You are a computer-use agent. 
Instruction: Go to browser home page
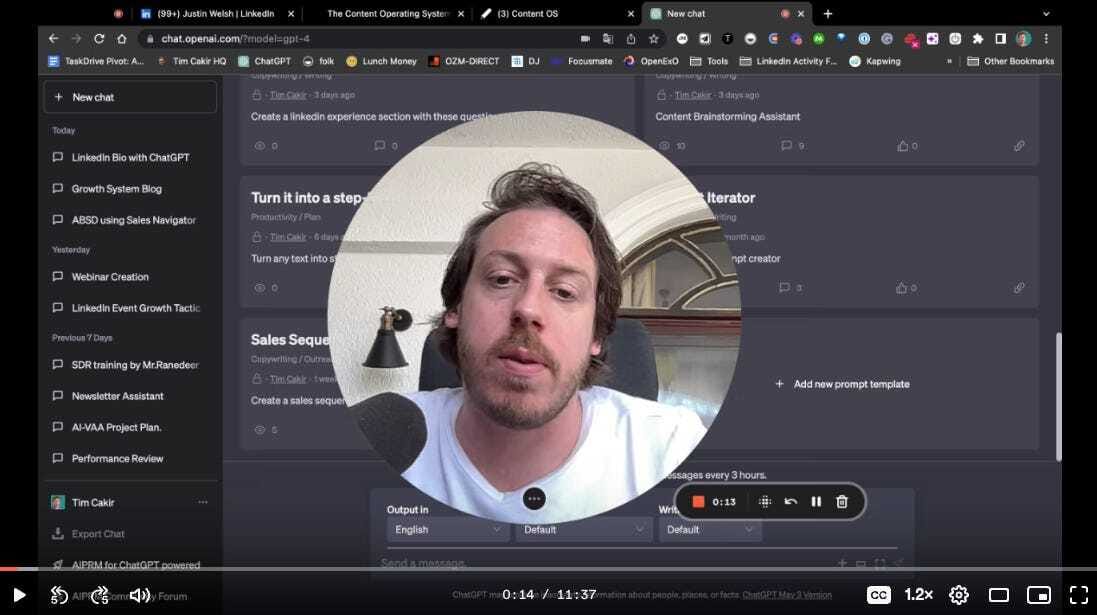coord(121,38)
